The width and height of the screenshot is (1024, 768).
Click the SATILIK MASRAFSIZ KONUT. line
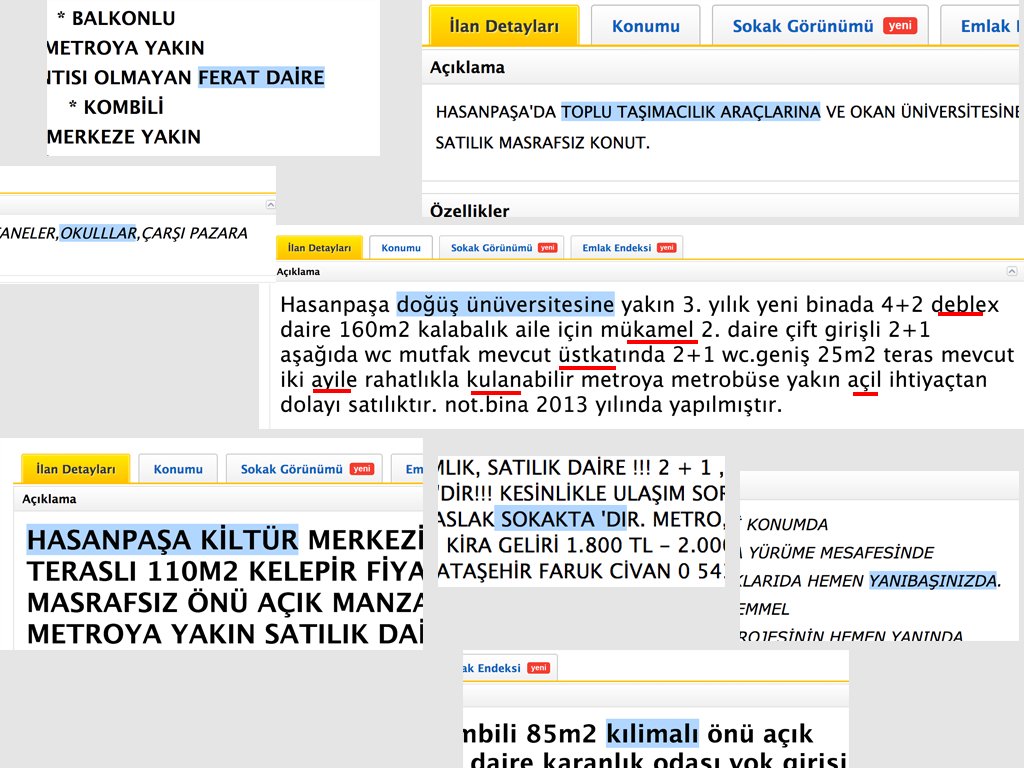coord(543,142)
